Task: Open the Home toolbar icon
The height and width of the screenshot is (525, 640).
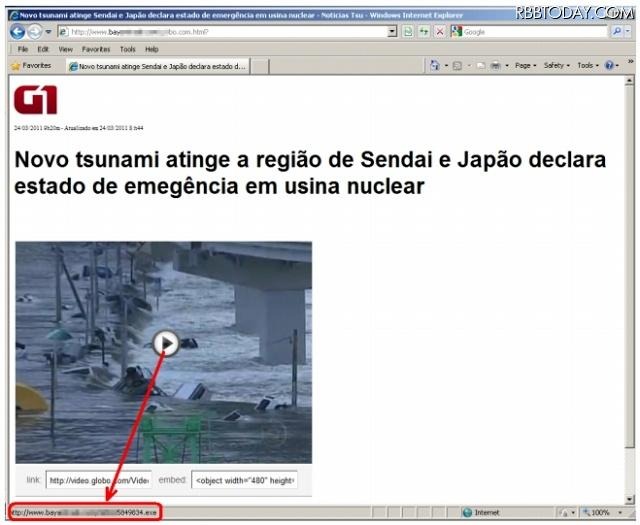Action: tap(436, 65)
